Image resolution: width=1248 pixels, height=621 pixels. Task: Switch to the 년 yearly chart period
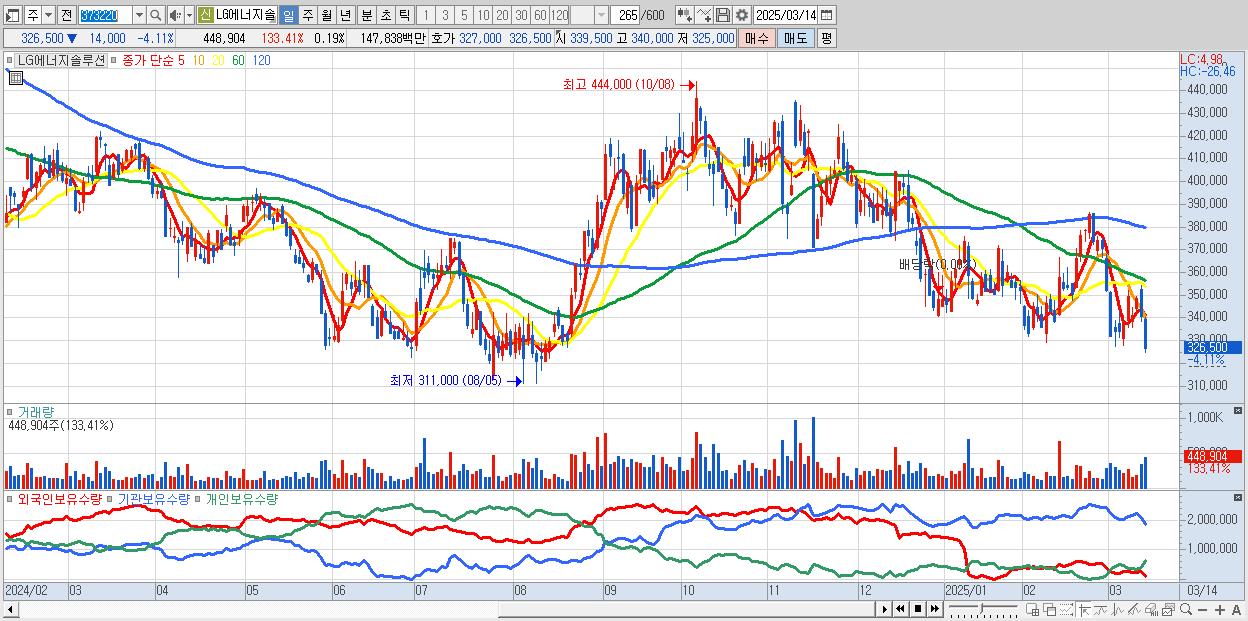pos(345,15)
